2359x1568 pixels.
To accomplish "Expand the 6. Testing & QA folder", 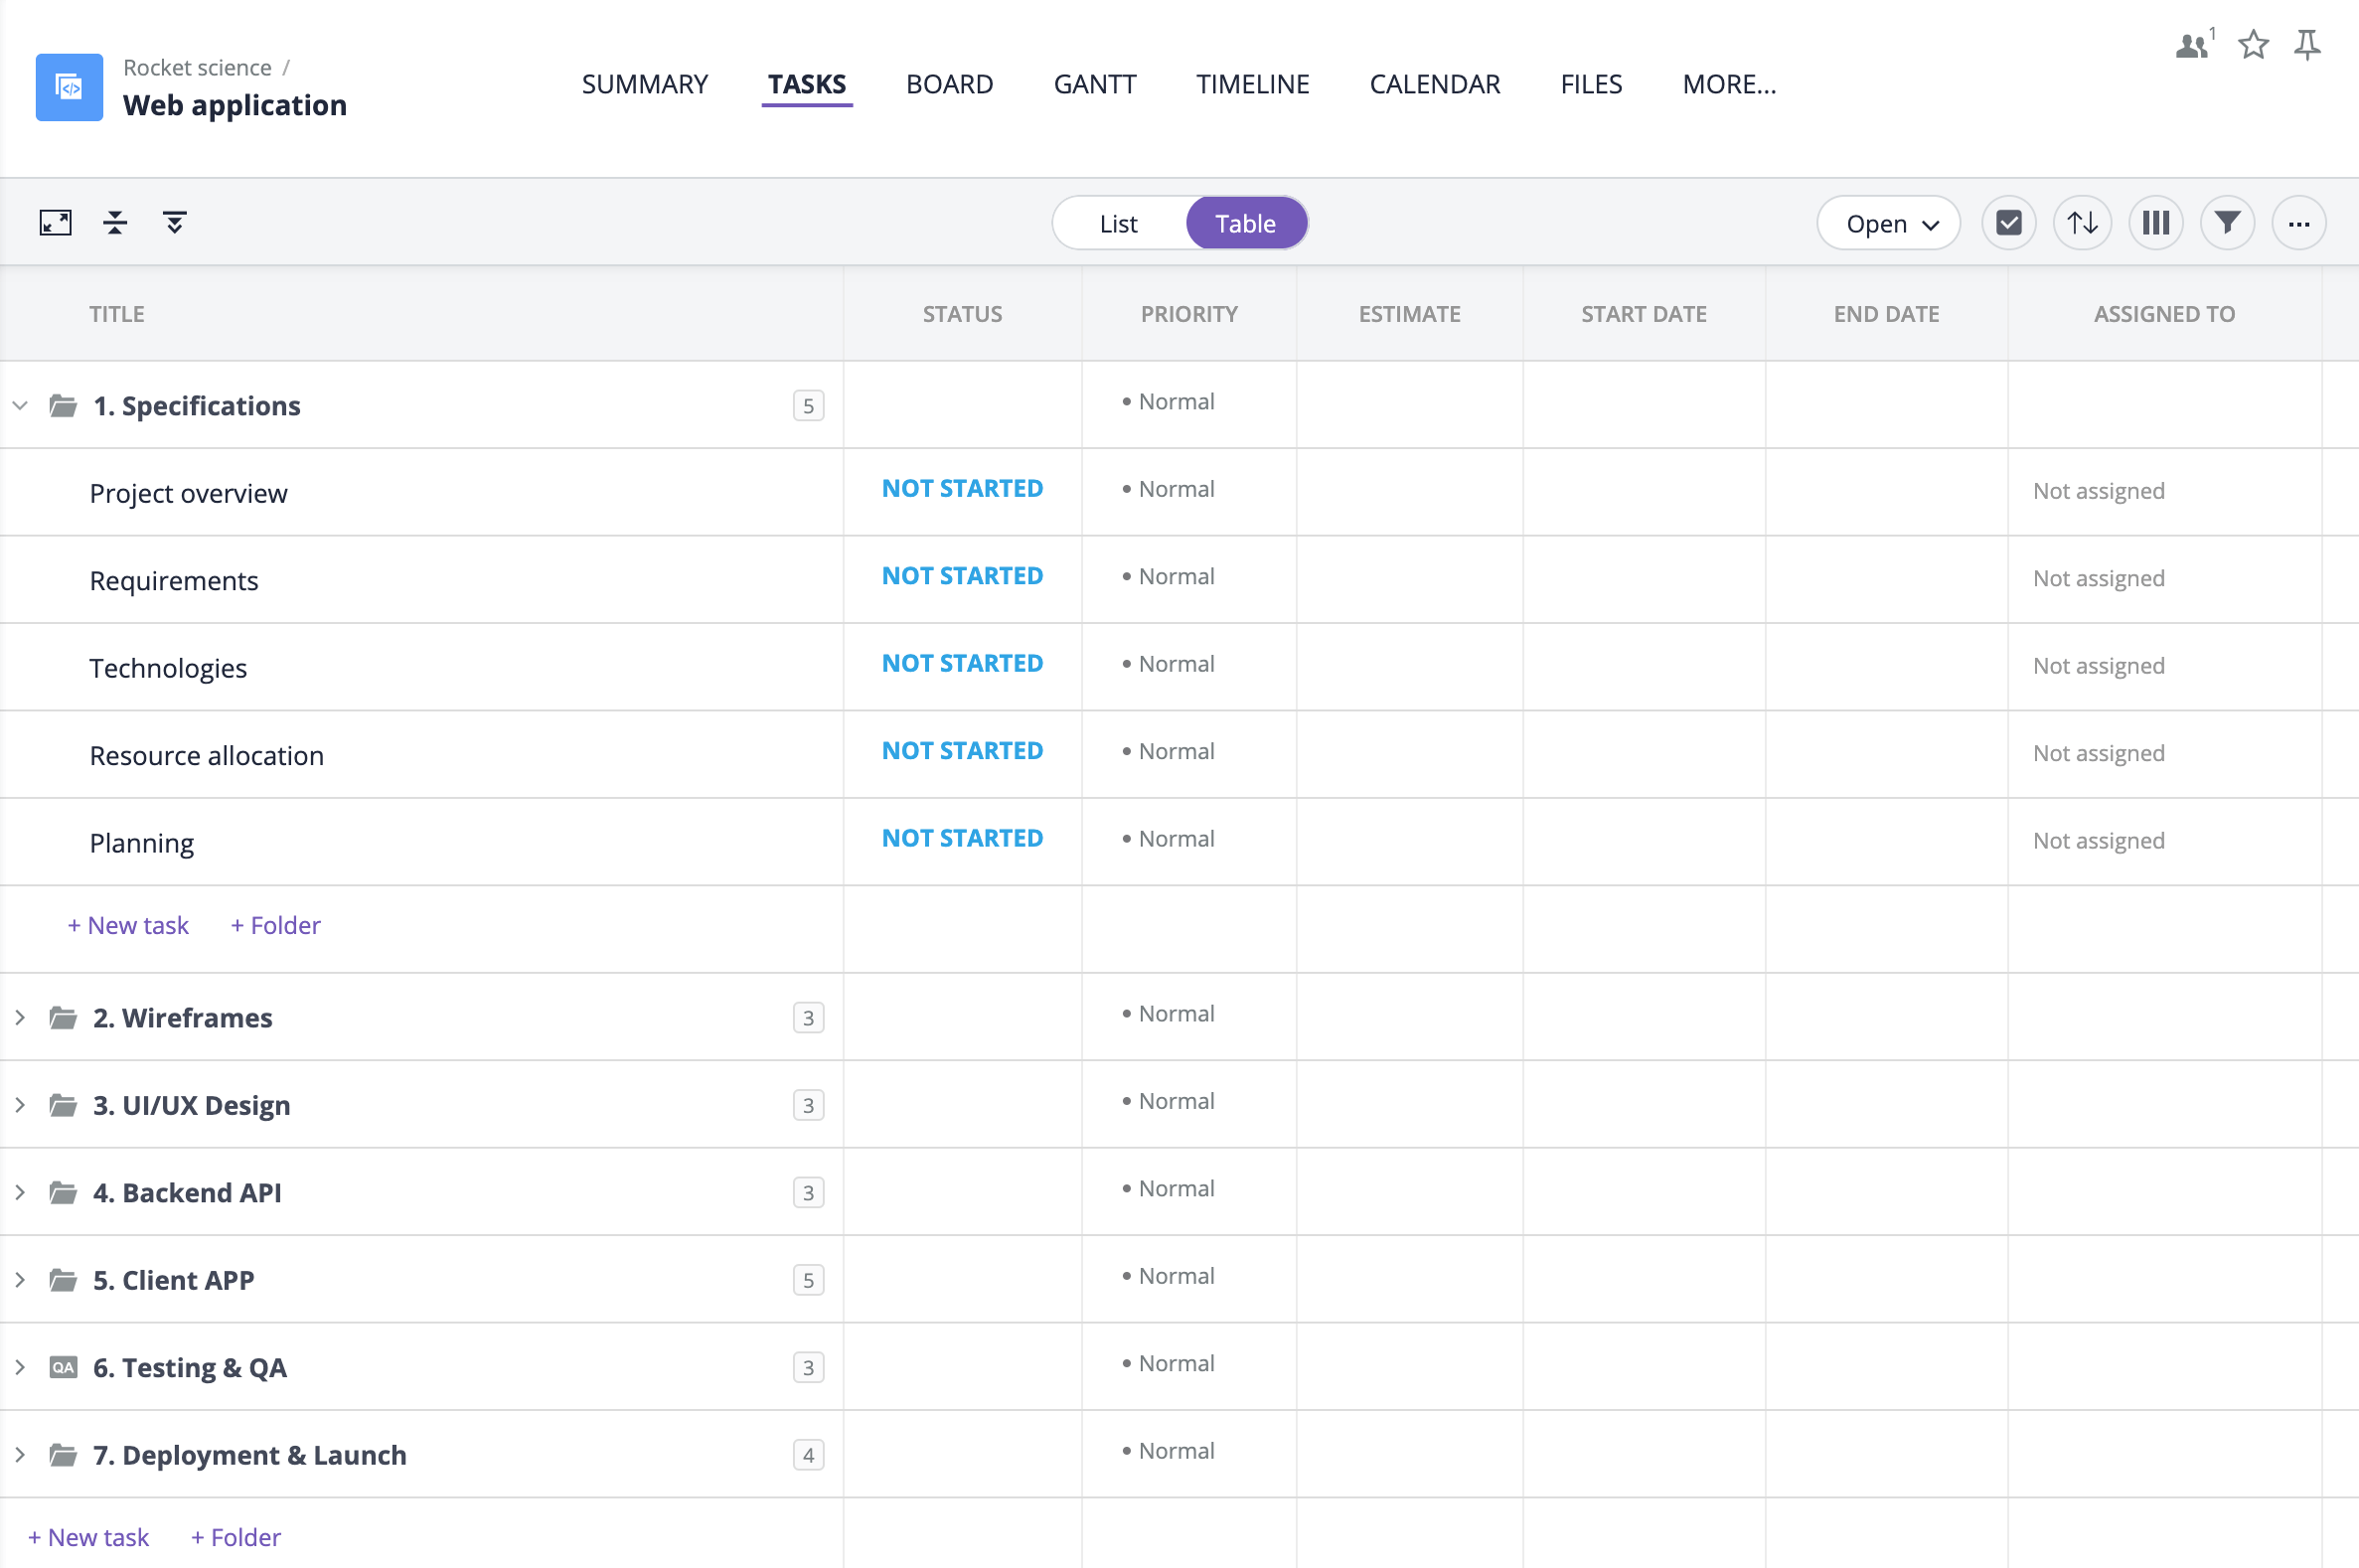I will pyautogui.click(x=20, y=1367).
